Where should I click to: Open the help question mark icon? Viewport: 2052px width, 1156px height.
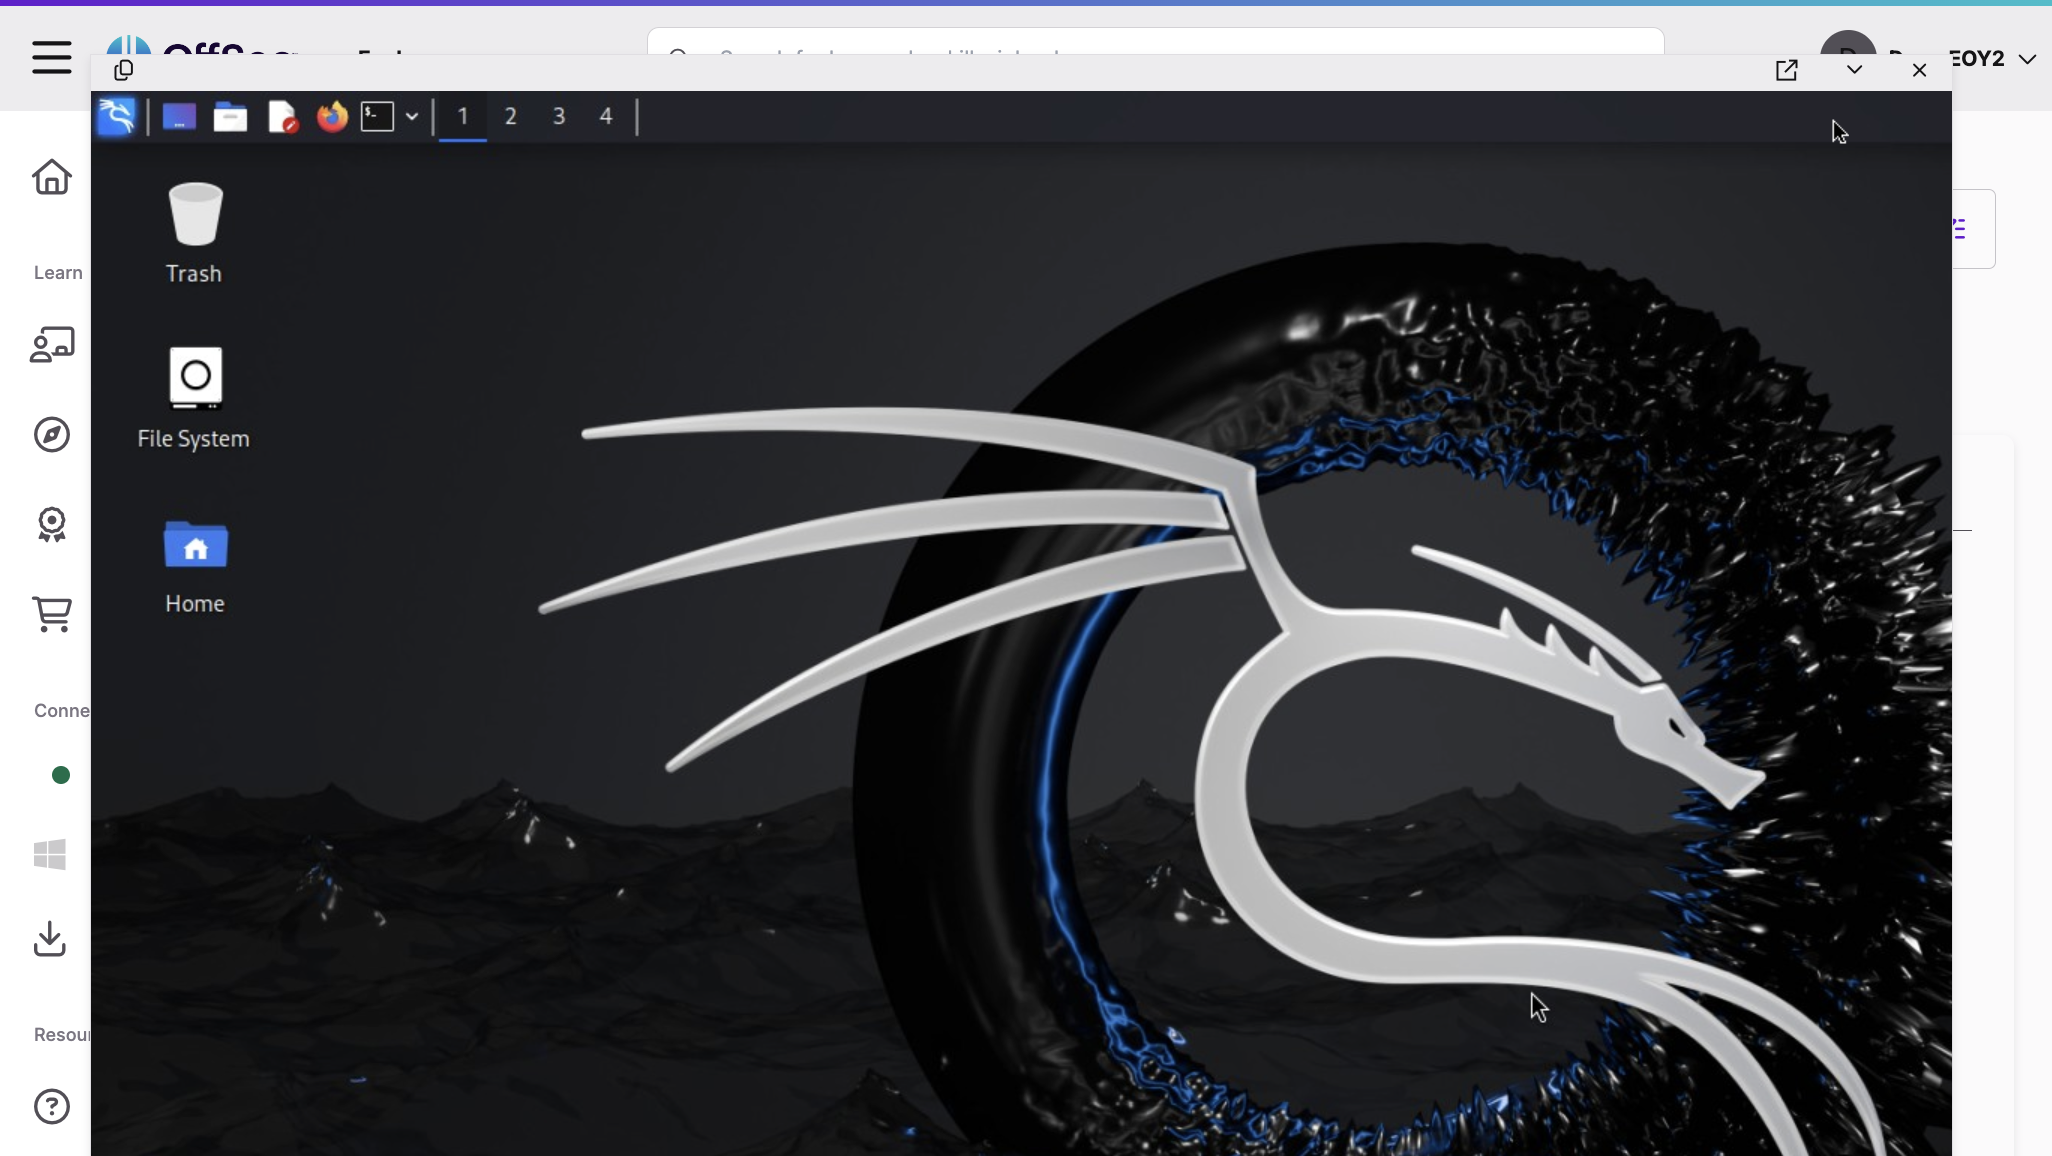click(x=52, y=1106)
